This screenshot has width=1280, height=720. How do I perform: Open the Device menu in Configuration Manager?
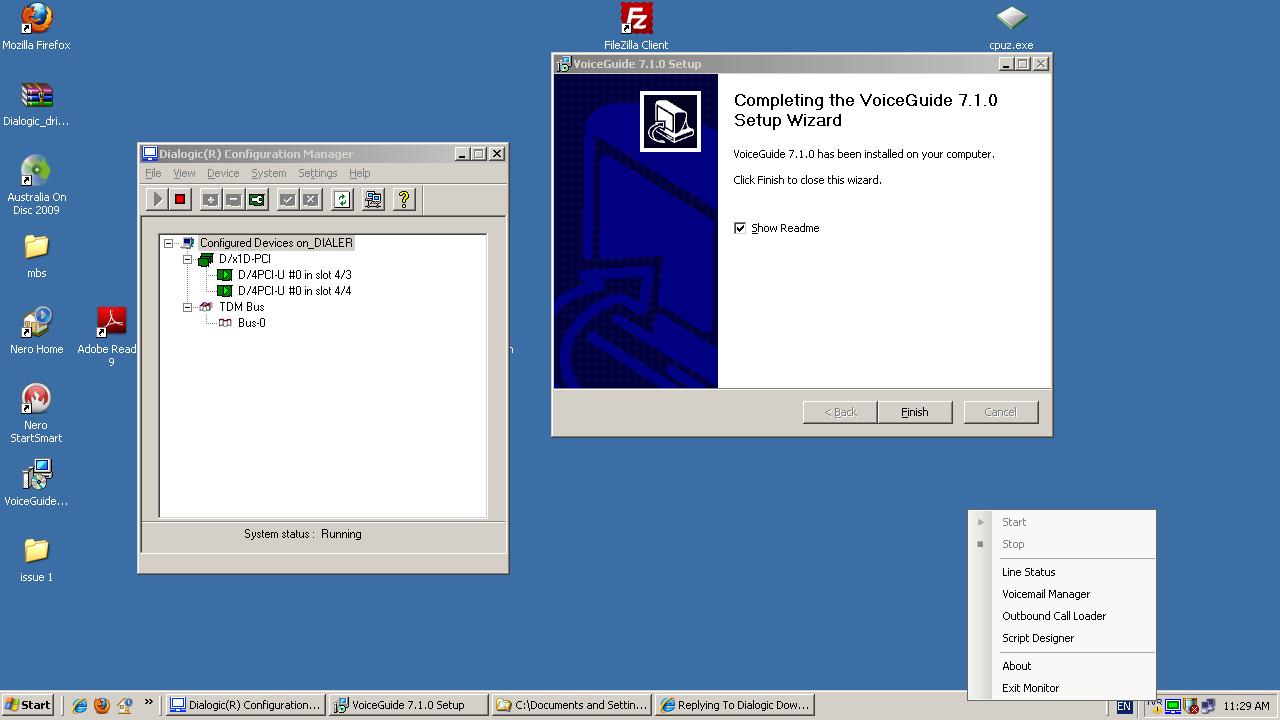pyautogui.click(x=223, y=173)
